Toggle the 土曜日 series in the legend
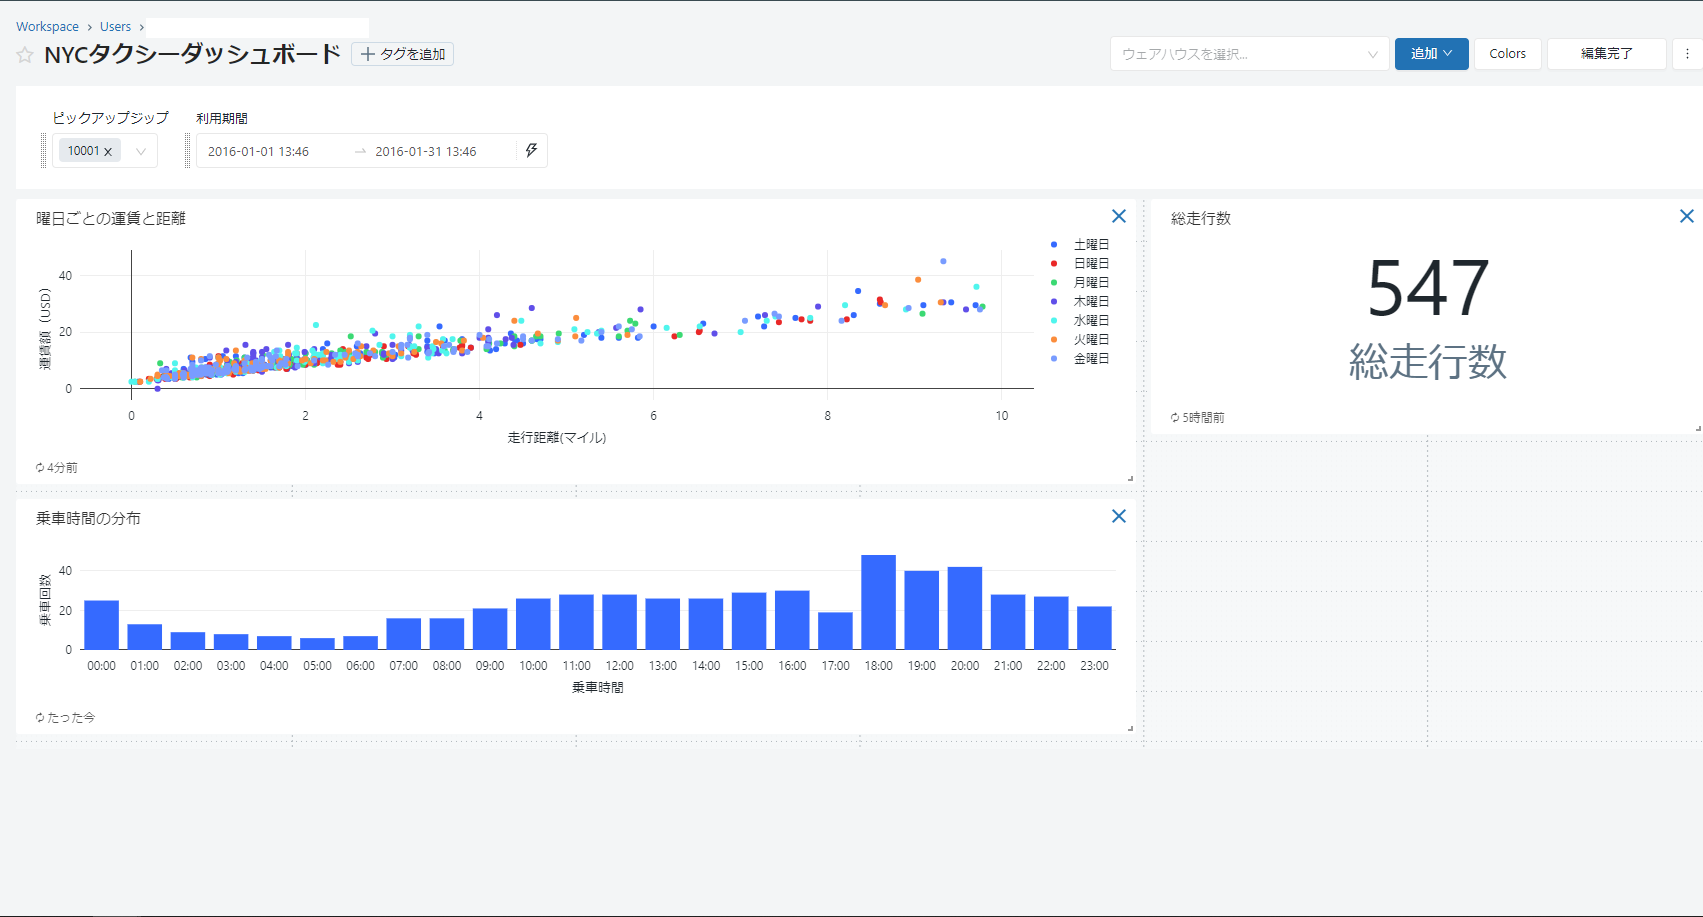Image resolution: width=1703 pixels, height=917 pixels. tap(1090, 245)
